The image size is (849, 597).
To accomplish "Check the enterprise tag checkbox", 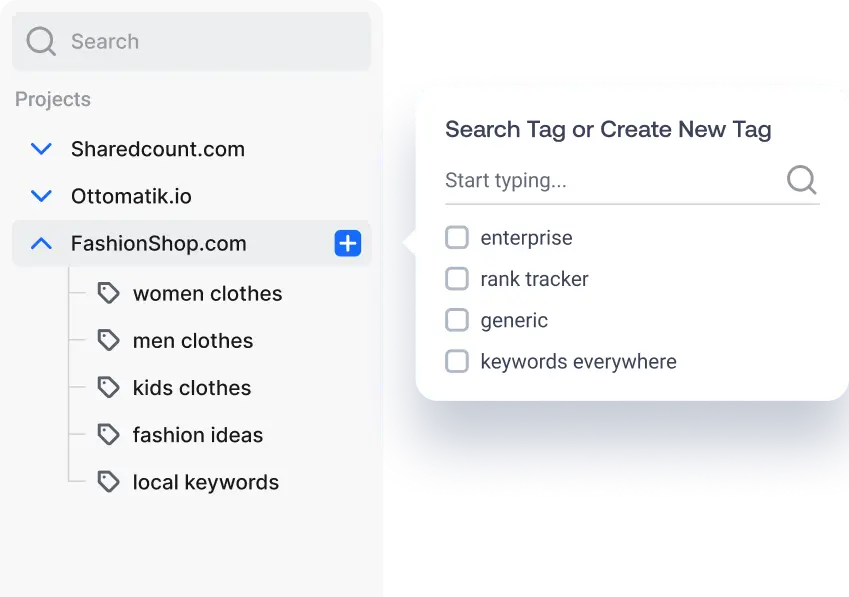I will 457,237.
